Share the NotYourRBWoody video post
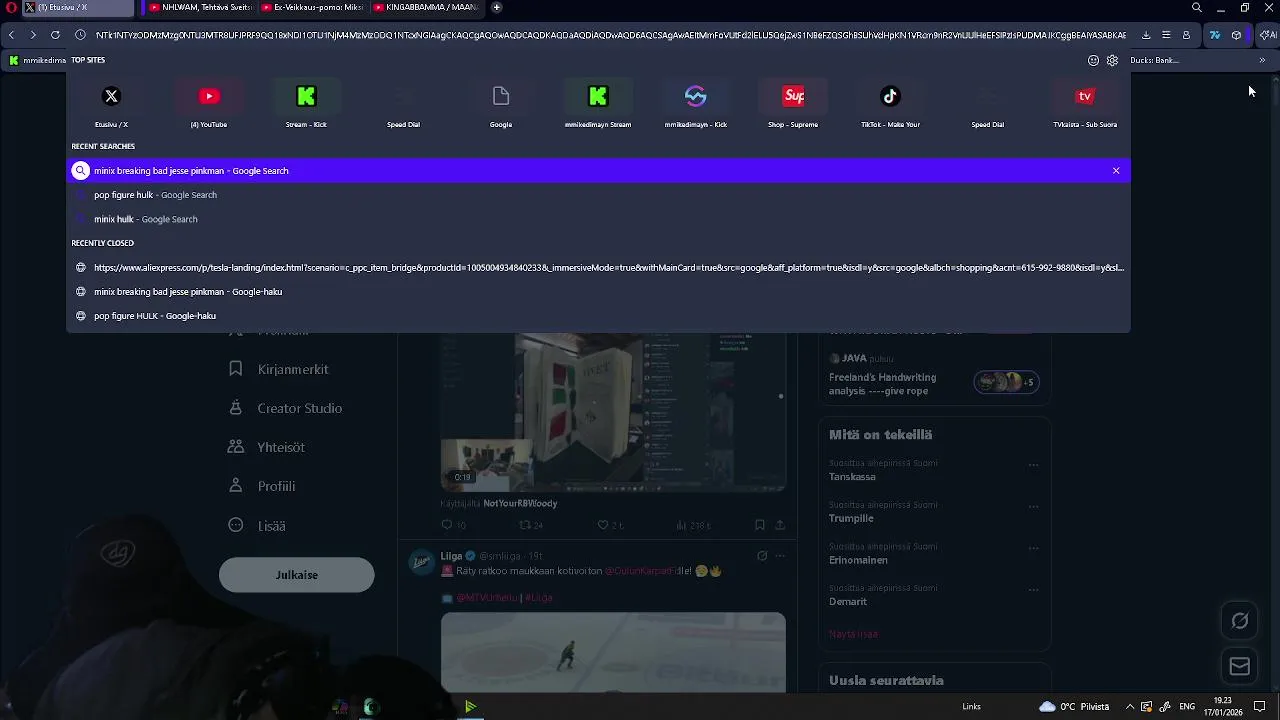 [x=780, y=525]
